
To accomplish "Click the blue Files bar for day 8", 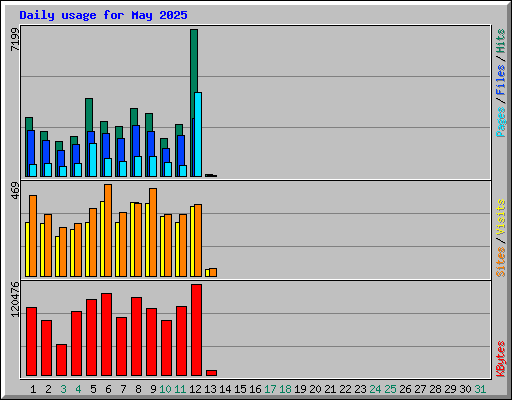I will click(136, 141).
